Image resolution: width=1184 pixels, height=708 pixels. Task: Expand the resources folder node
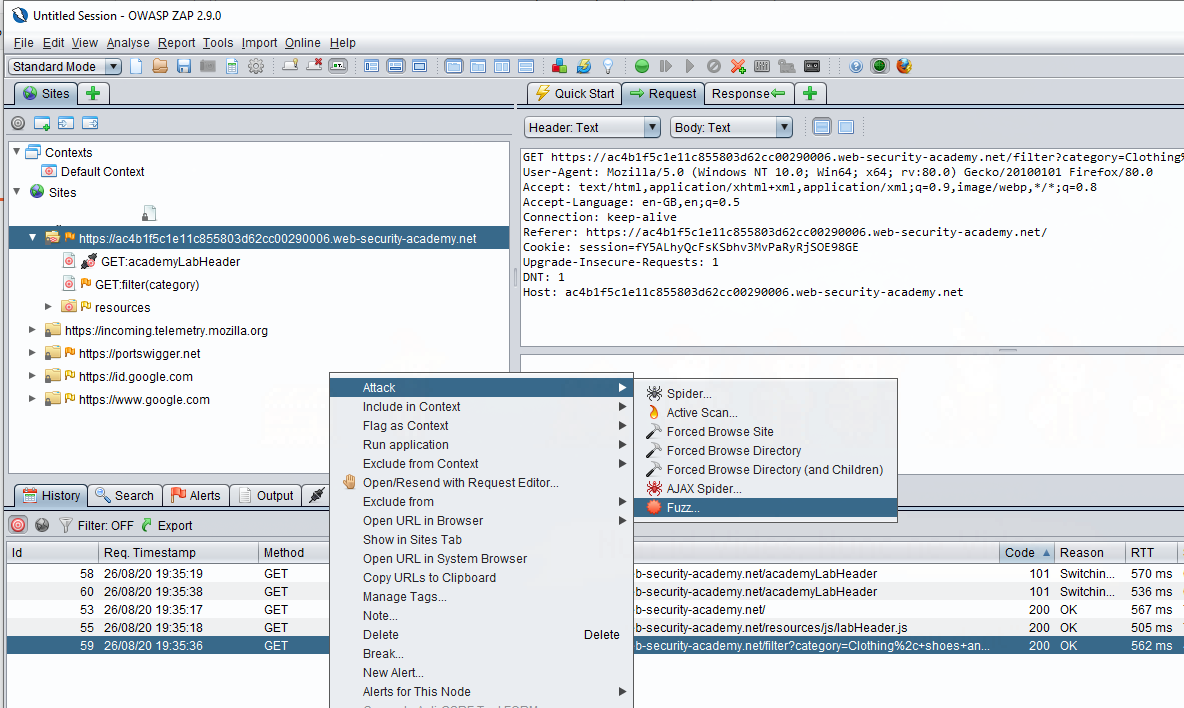pos(48,306)
